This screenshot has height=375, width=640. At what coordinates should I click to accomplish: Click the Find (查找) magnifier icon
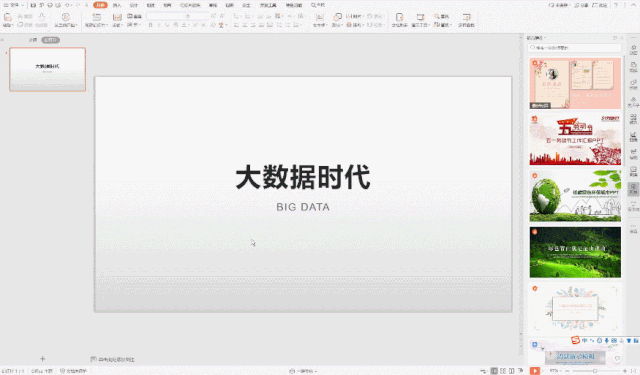tap(437, 16)
